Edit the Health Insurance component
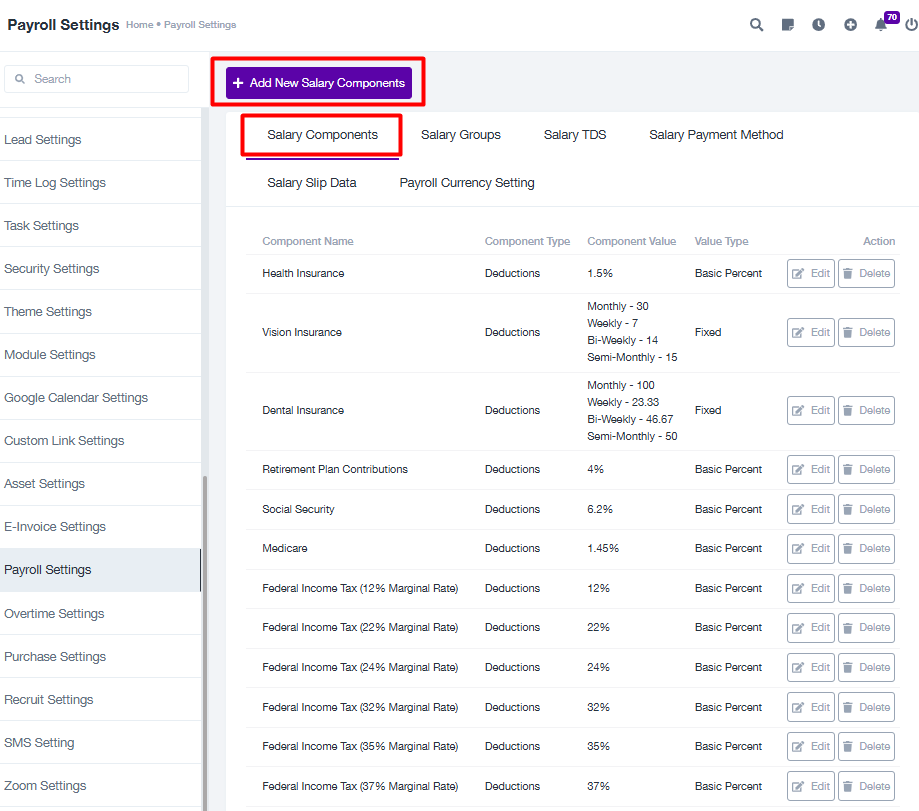919x811 pixels. (811, 274)
